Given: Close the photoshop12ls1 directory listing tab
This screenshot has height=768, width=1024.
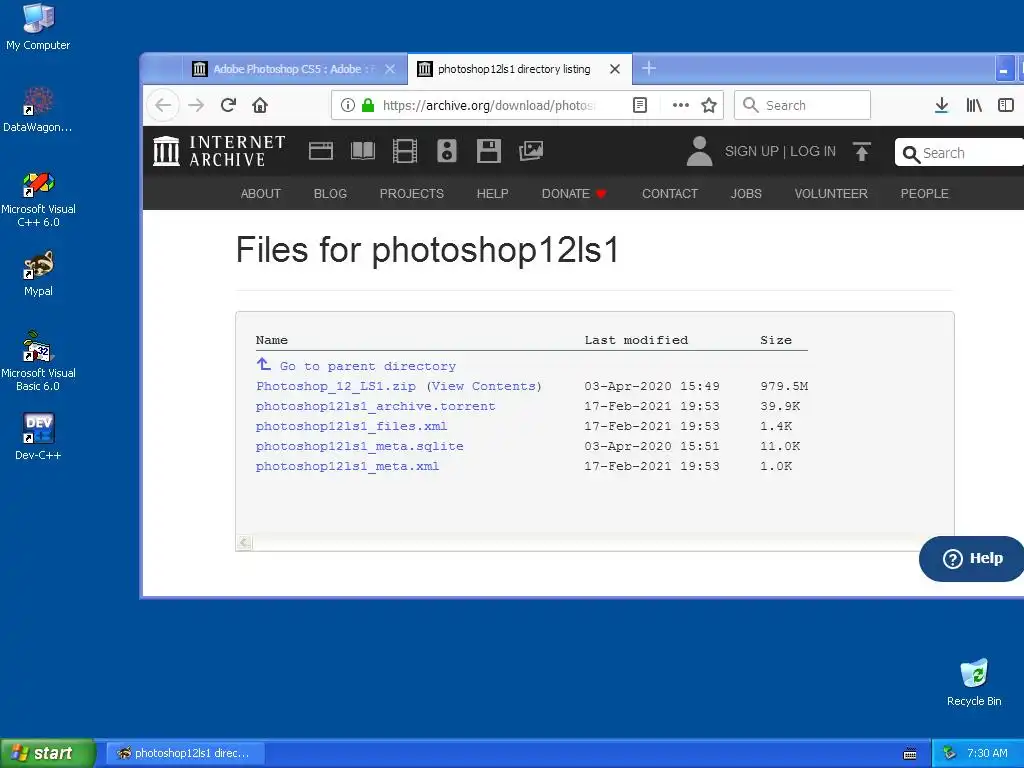Looking at the screenshot, I should coord(615,69).
